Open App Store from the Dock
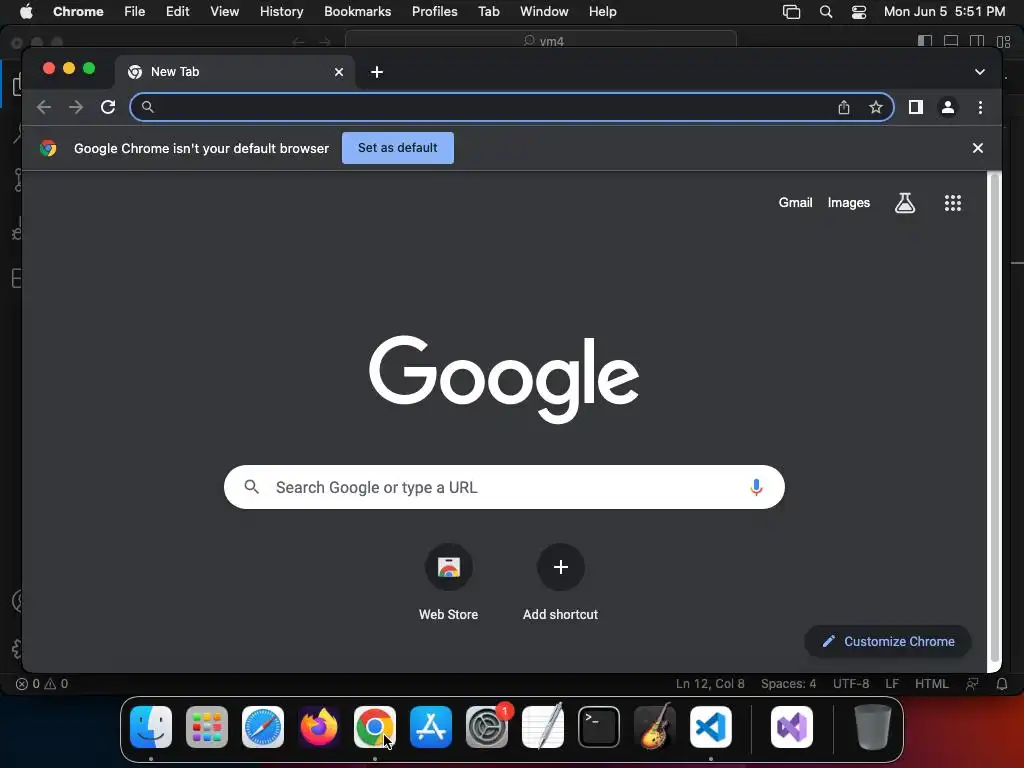The height and width of the screenshot is (768, 1024). pyautogui.click(x=431, y=727)
